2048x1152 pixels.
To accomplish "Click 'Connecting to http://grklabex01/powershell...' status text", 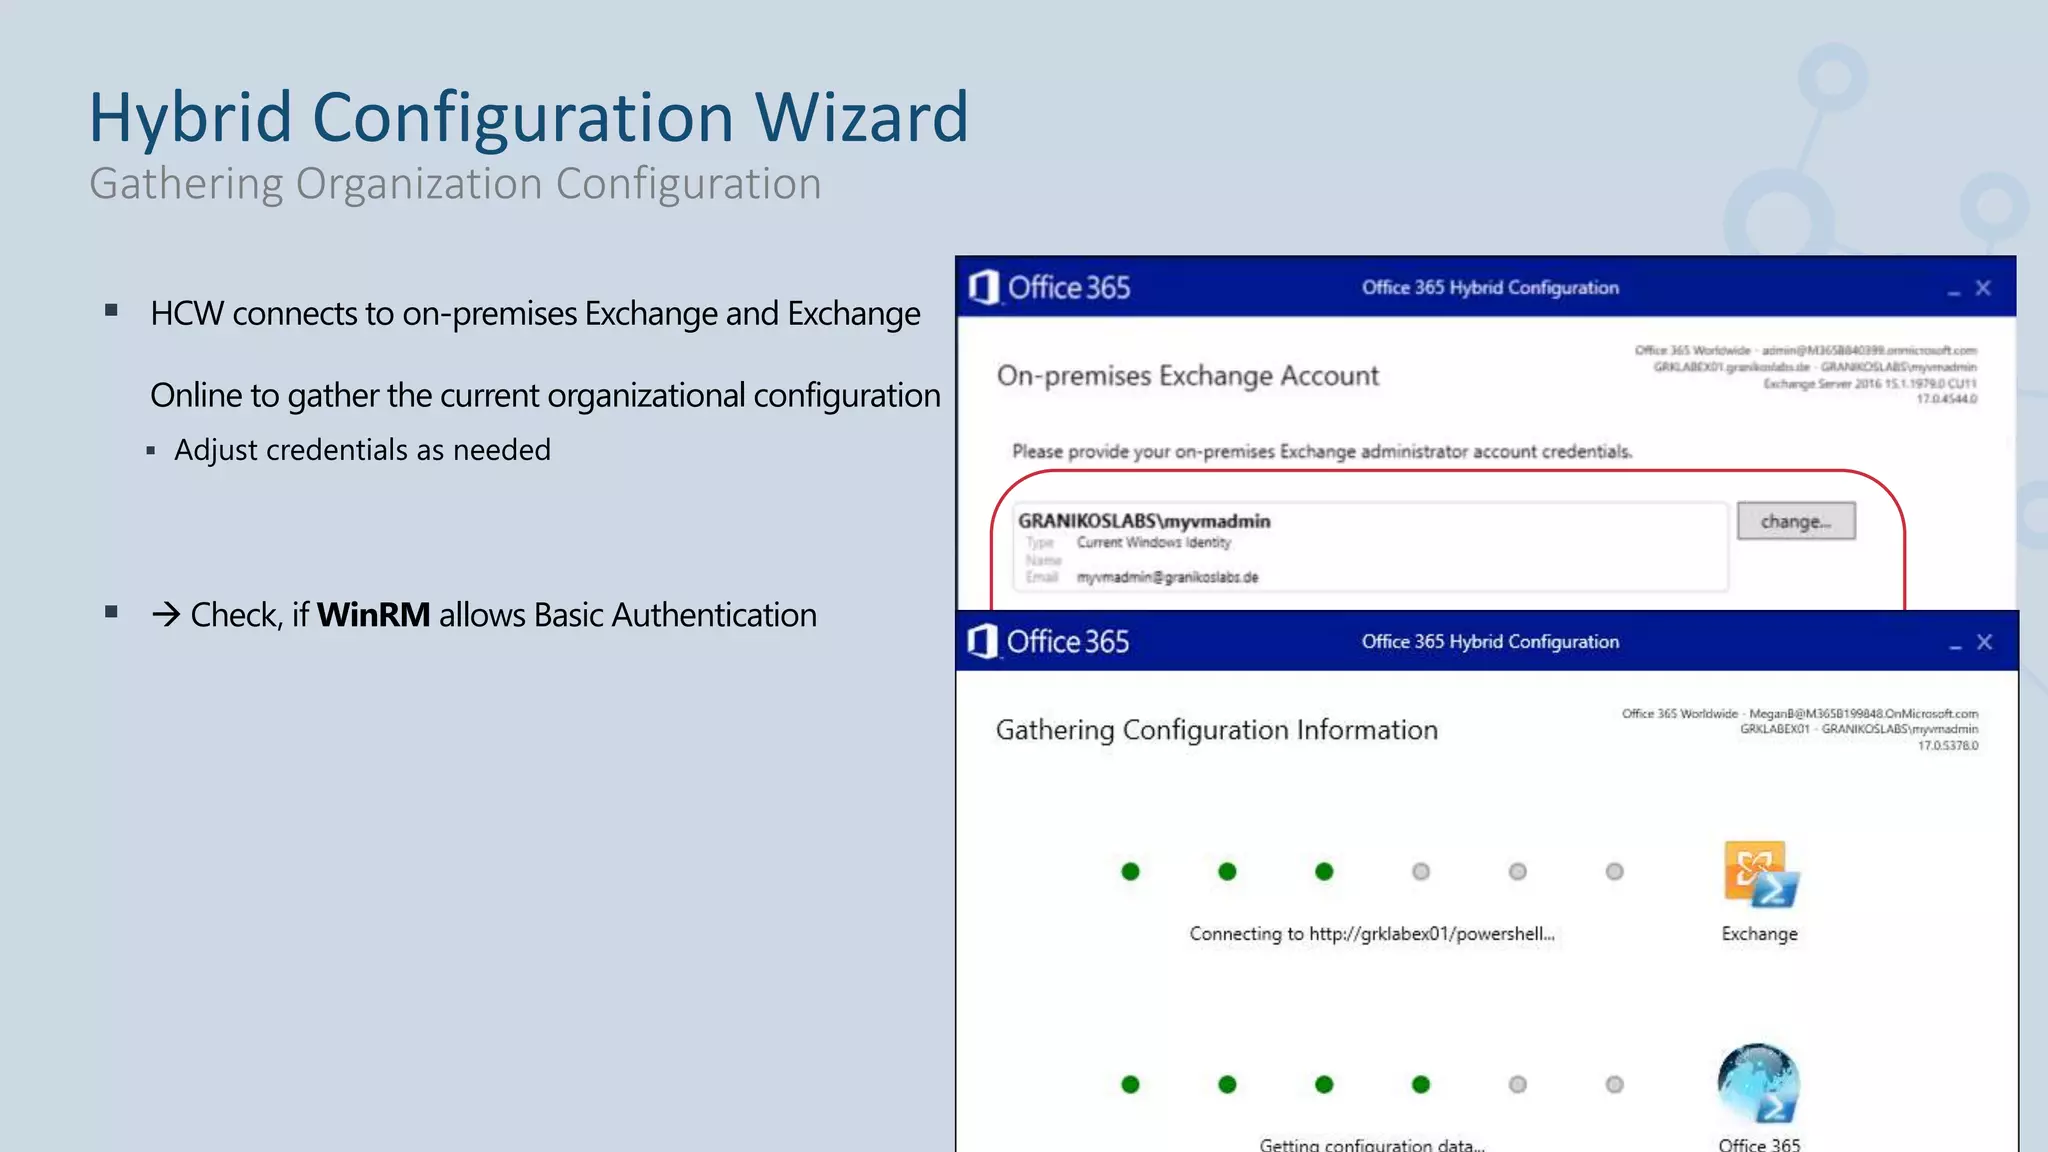I will tap(1372, 934).
